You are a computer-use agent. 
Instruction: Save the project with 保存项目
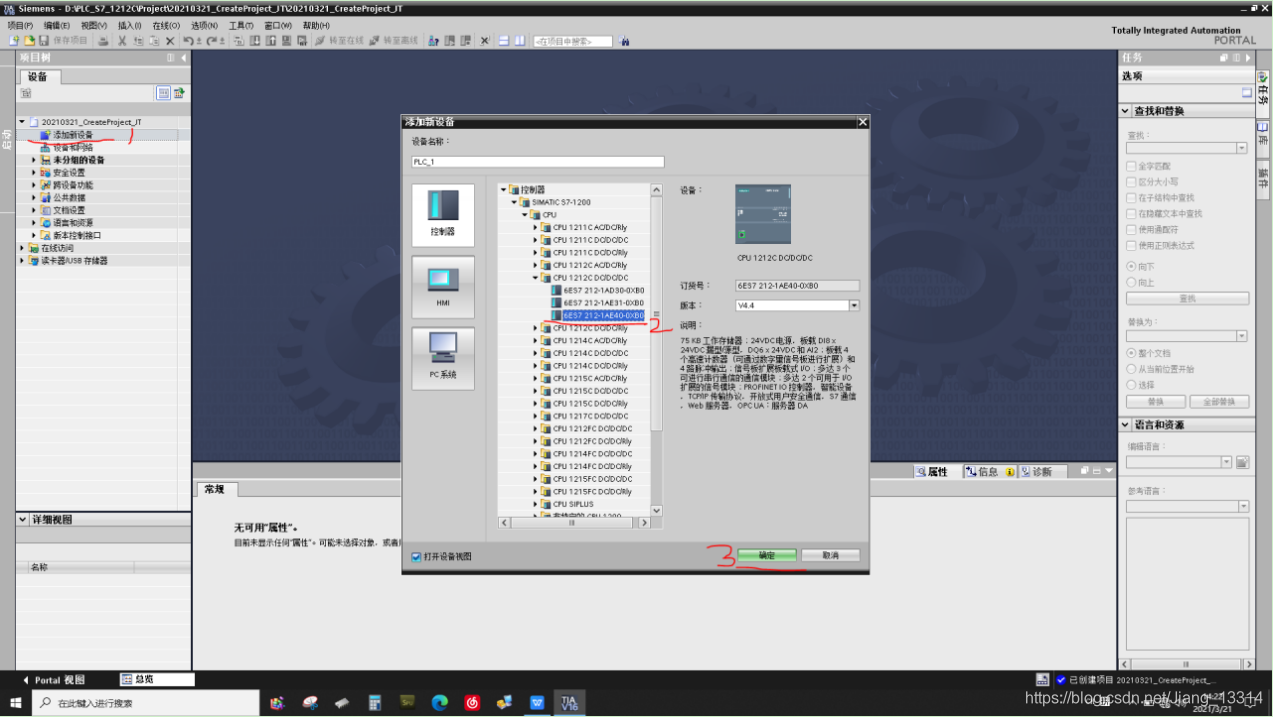(x=64, y=40)
